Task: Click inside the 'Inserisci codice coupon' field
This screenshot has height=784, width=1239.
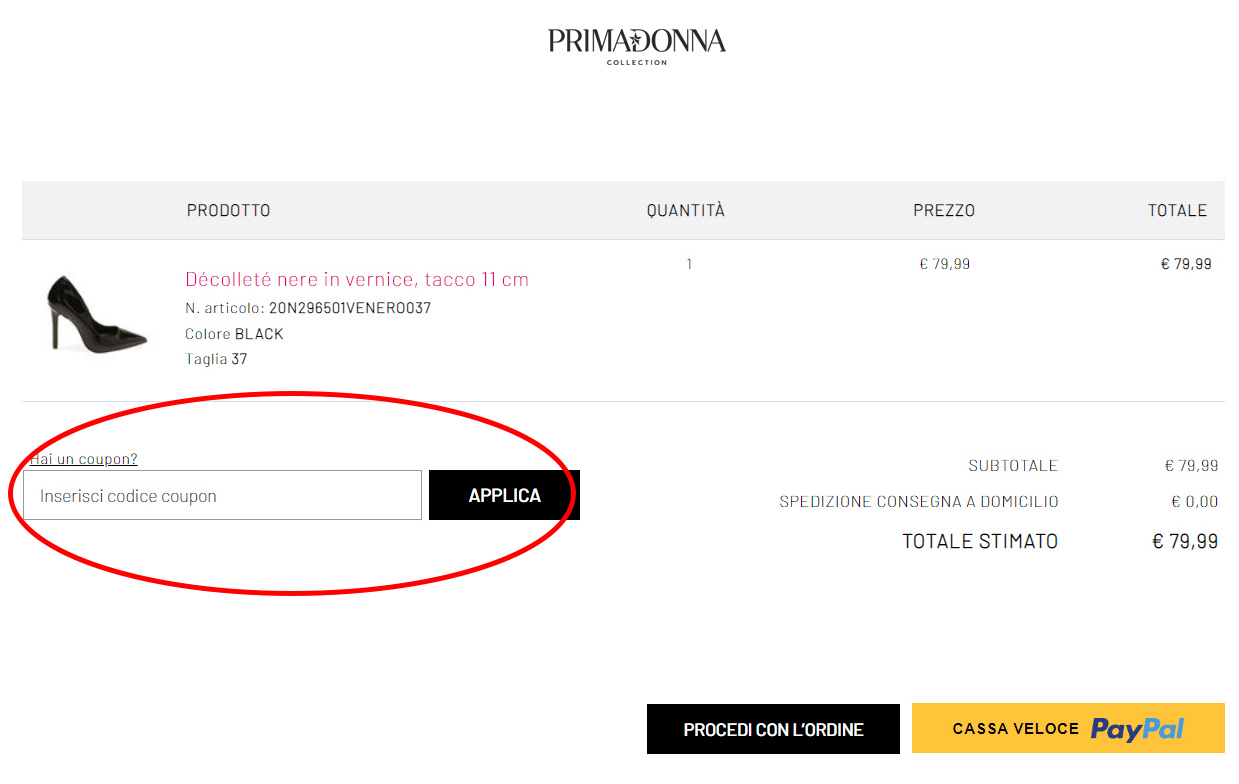Action: click(221, 494)
